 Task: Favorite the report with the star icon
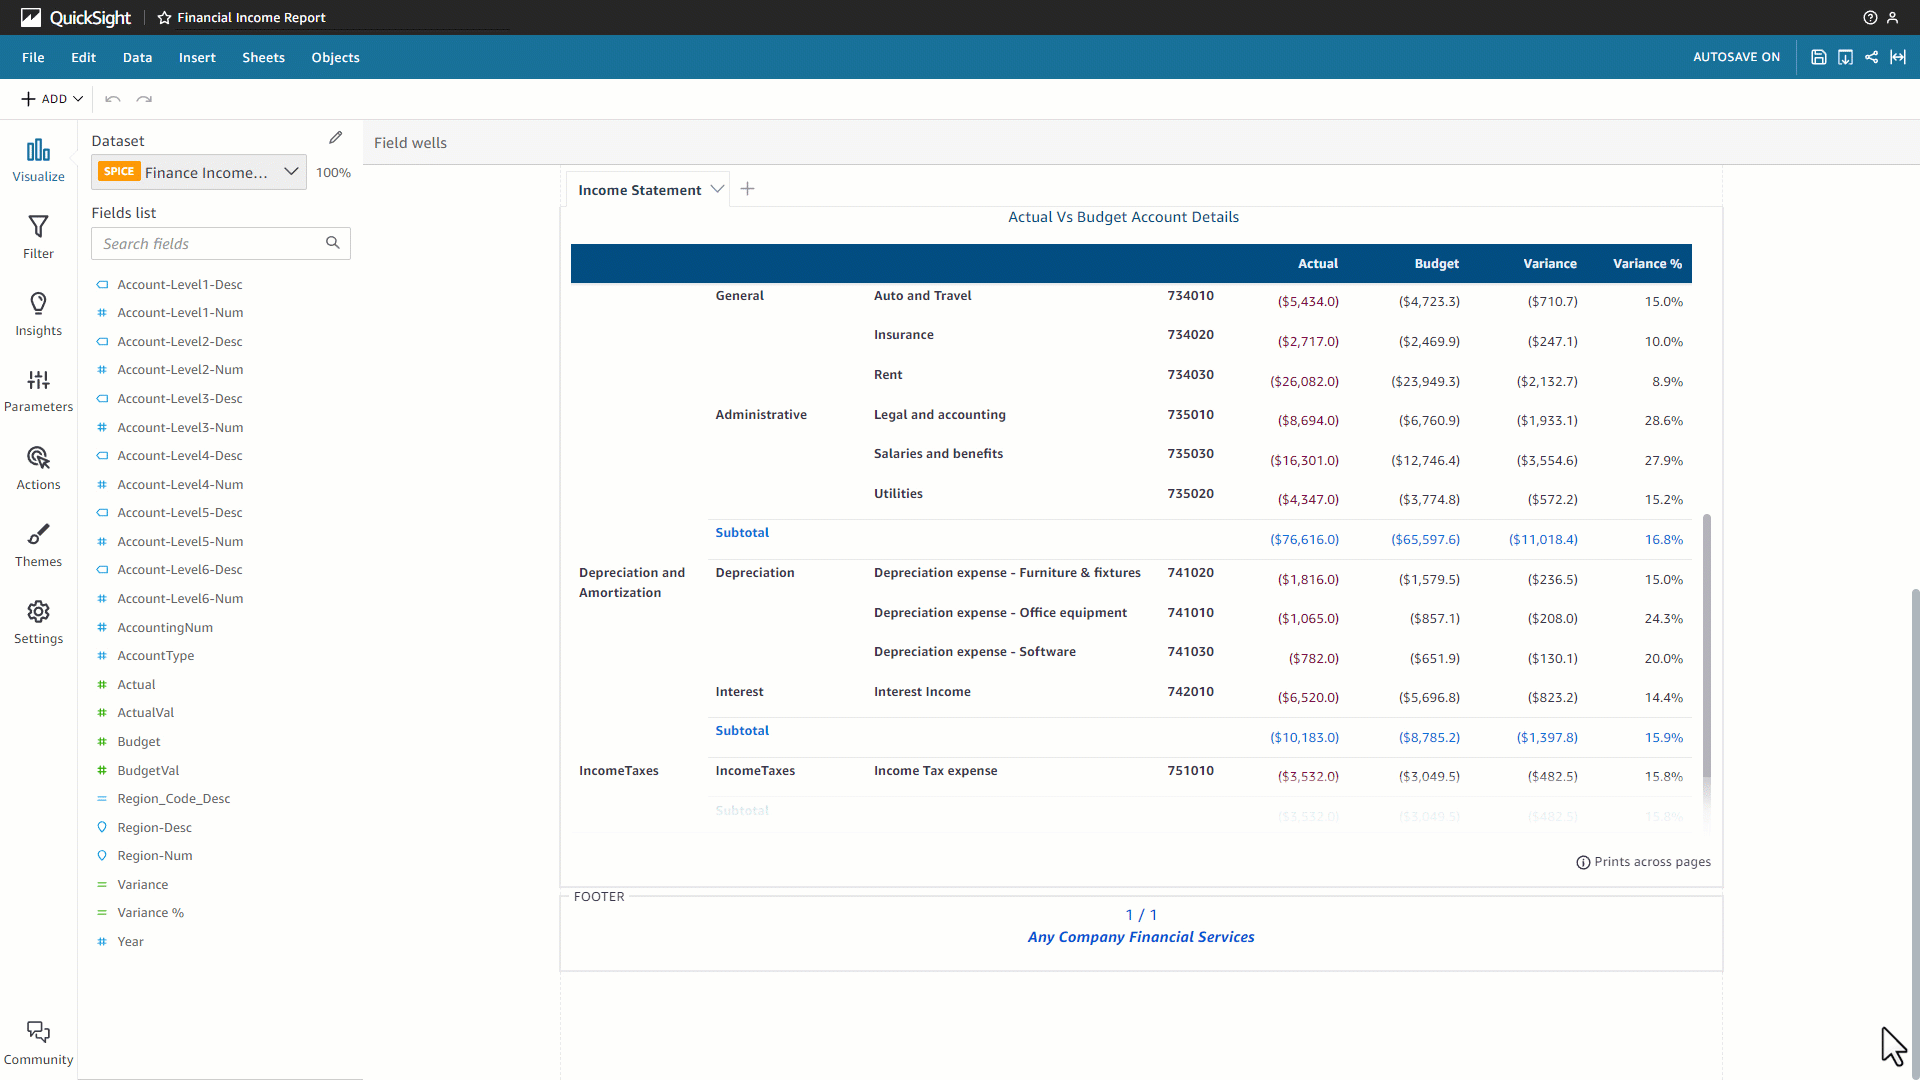click(x=164, y=18)
